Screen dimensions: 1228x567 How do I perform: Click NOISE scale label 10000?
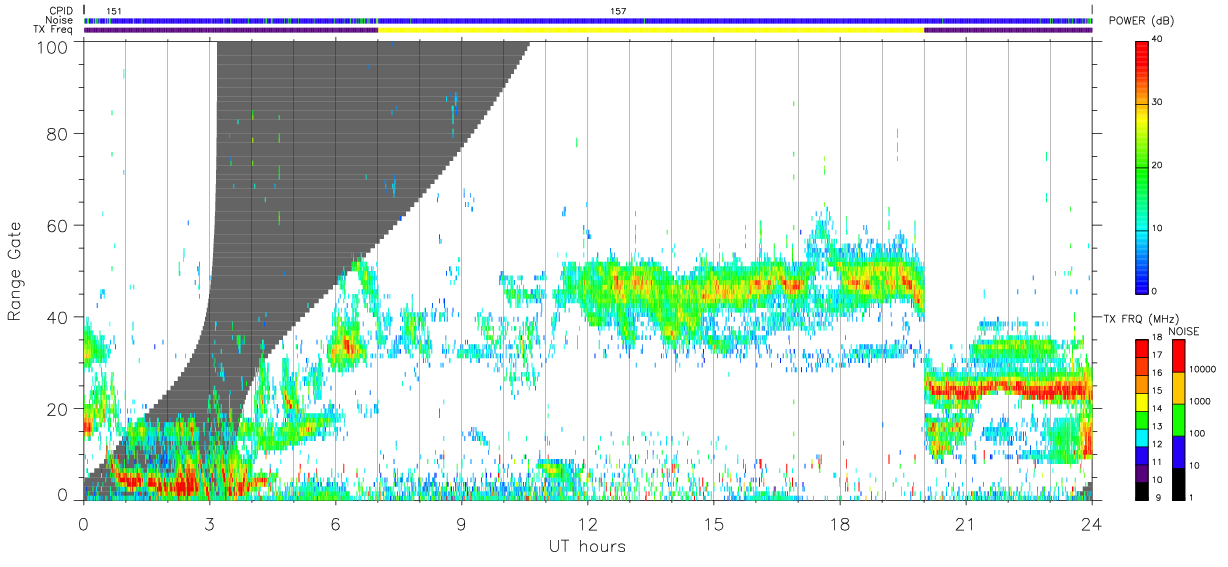coord(1203,370)
